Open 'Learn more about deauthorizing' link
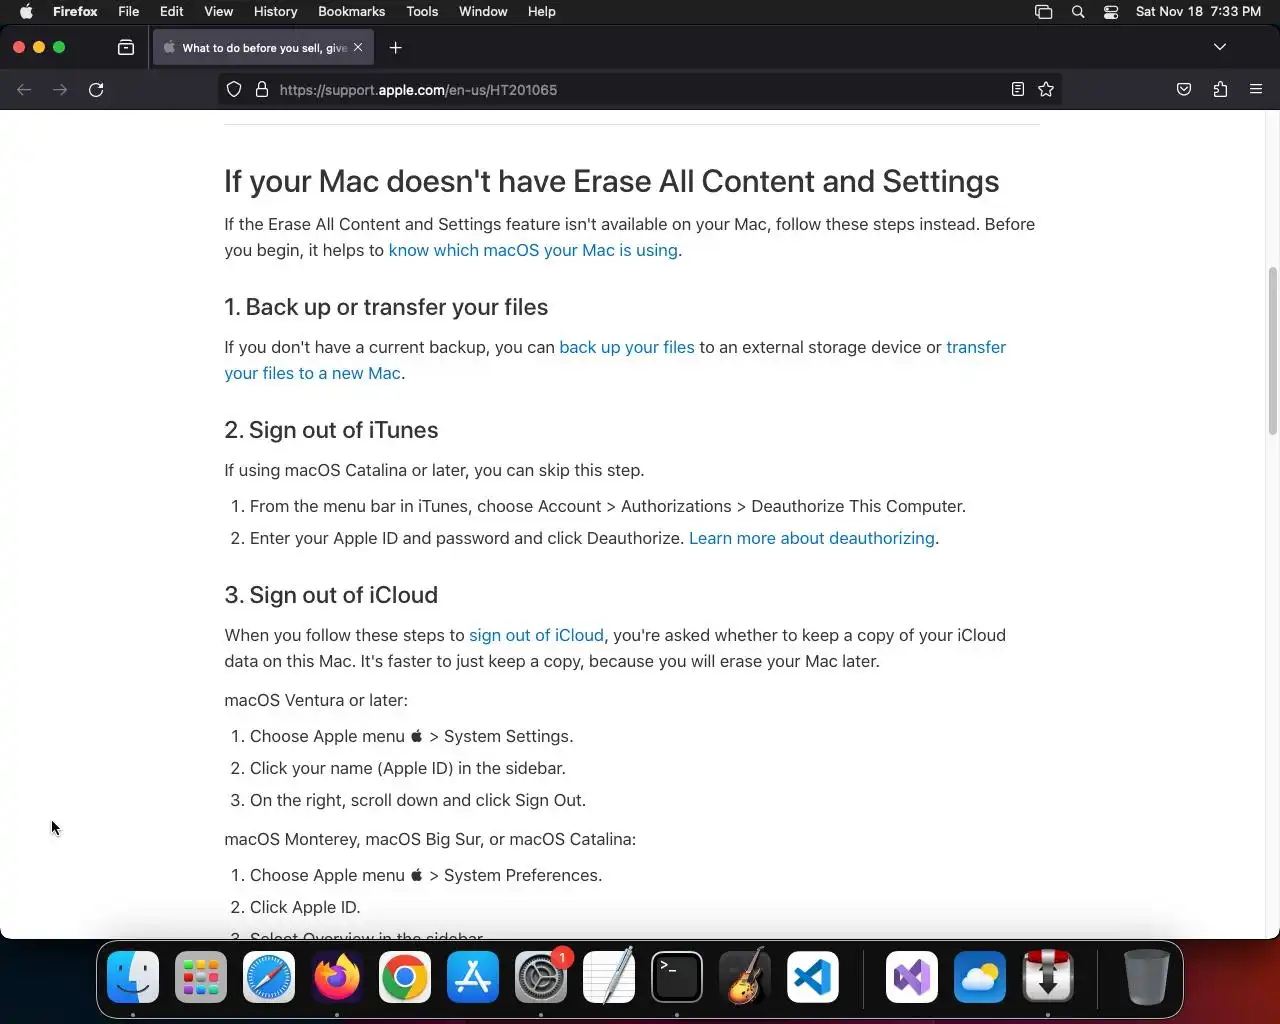Image resolution: width=1280 pixels, height=1024 pixels. click(812, 538)
